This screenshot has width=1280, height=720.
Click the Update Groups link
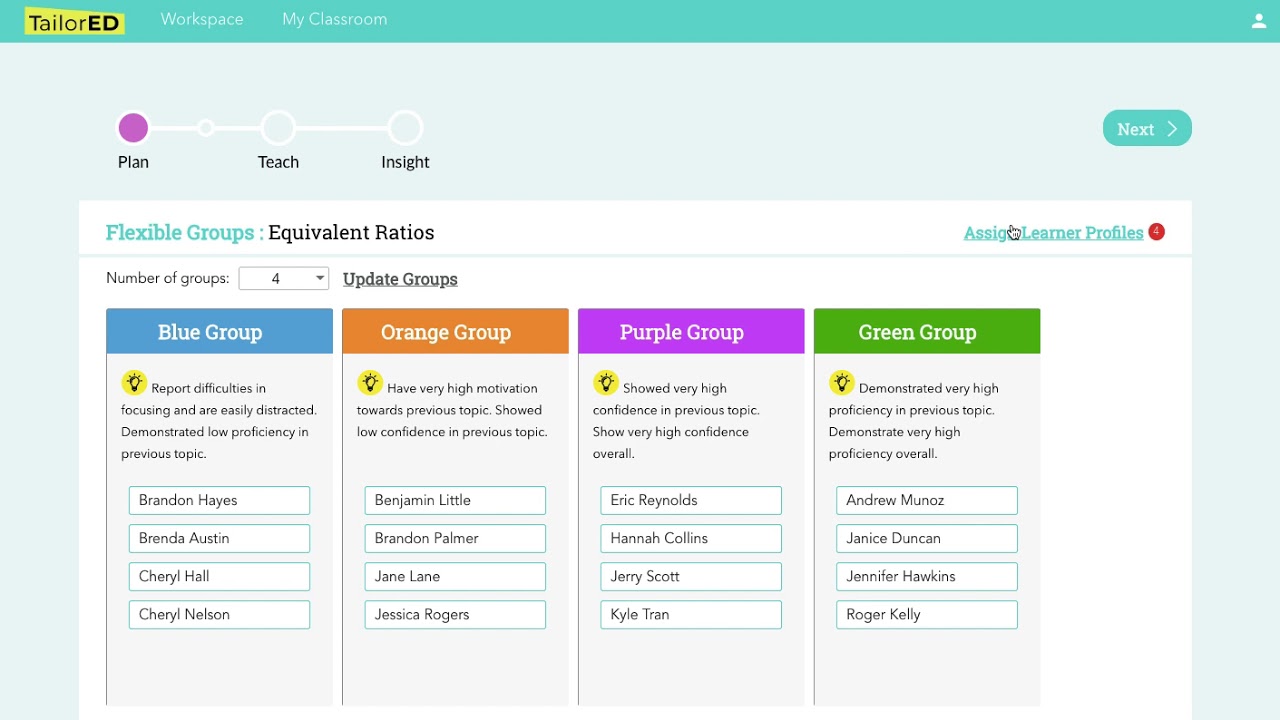[x=400, y=279]
